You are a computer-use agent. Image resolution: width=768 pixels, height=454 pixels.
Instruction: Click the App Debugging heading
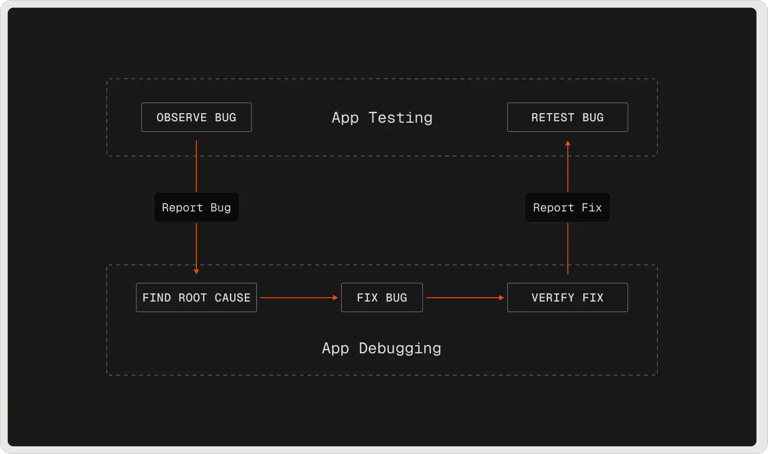click(382, 348)
